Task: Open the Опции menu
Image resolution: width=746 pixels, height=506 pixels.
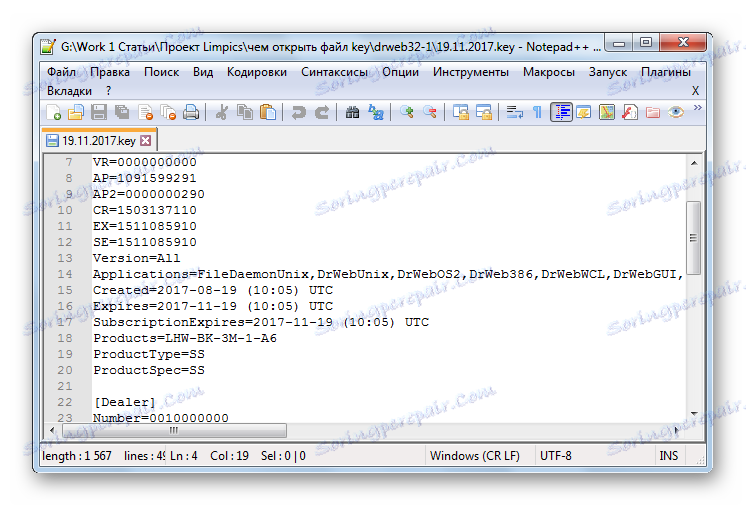Action: pyautogui.click(x=401, y=72)
